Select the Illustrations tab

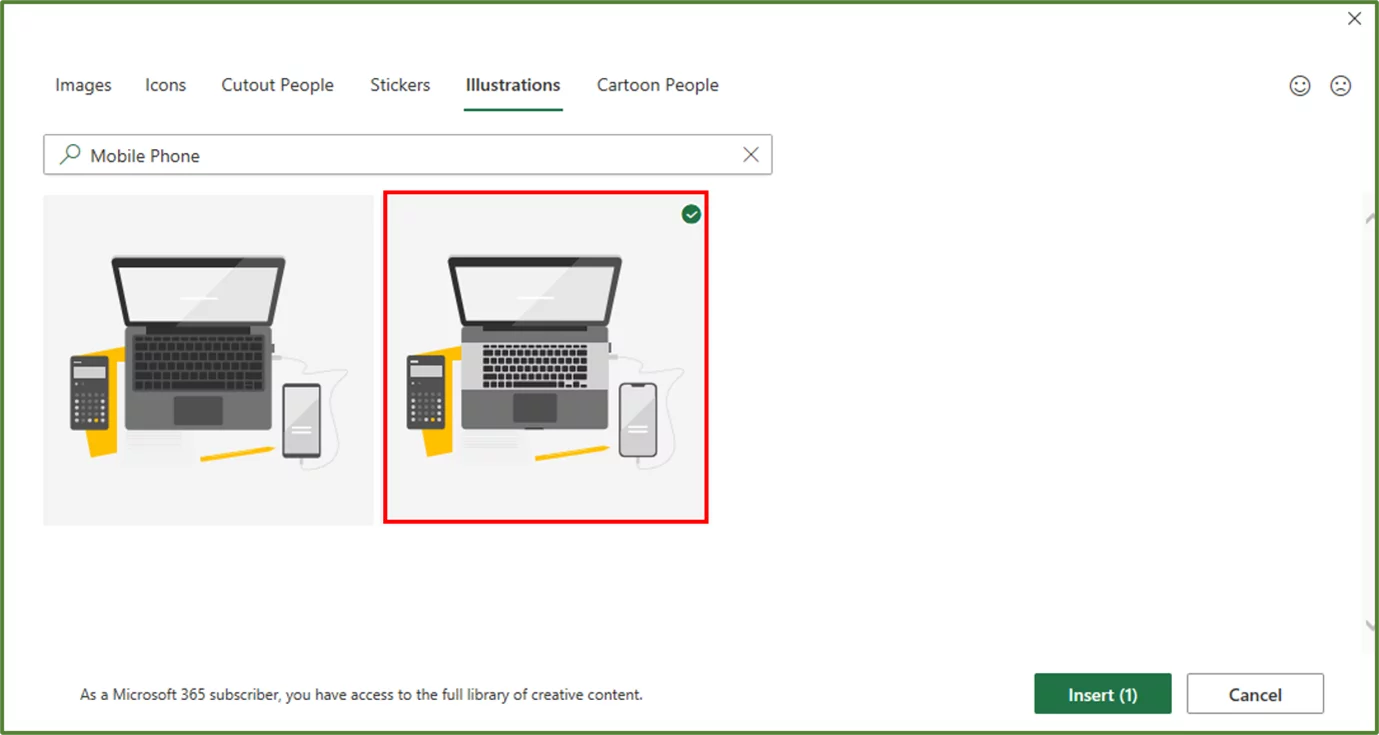pos(512,85)
